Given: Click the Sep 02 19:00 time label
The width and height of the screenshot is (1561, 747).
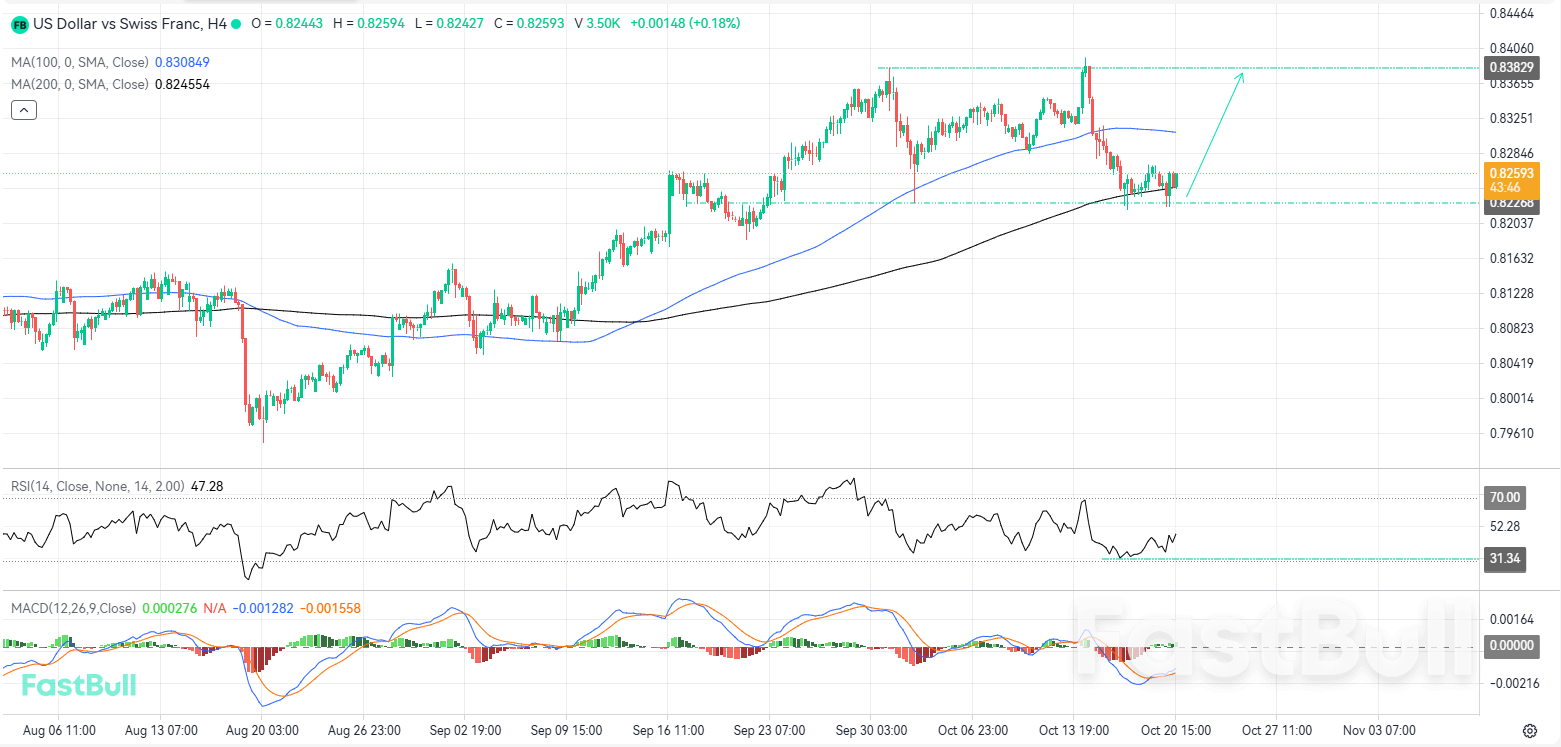Looking at the screenshot, I should (466, 730).
